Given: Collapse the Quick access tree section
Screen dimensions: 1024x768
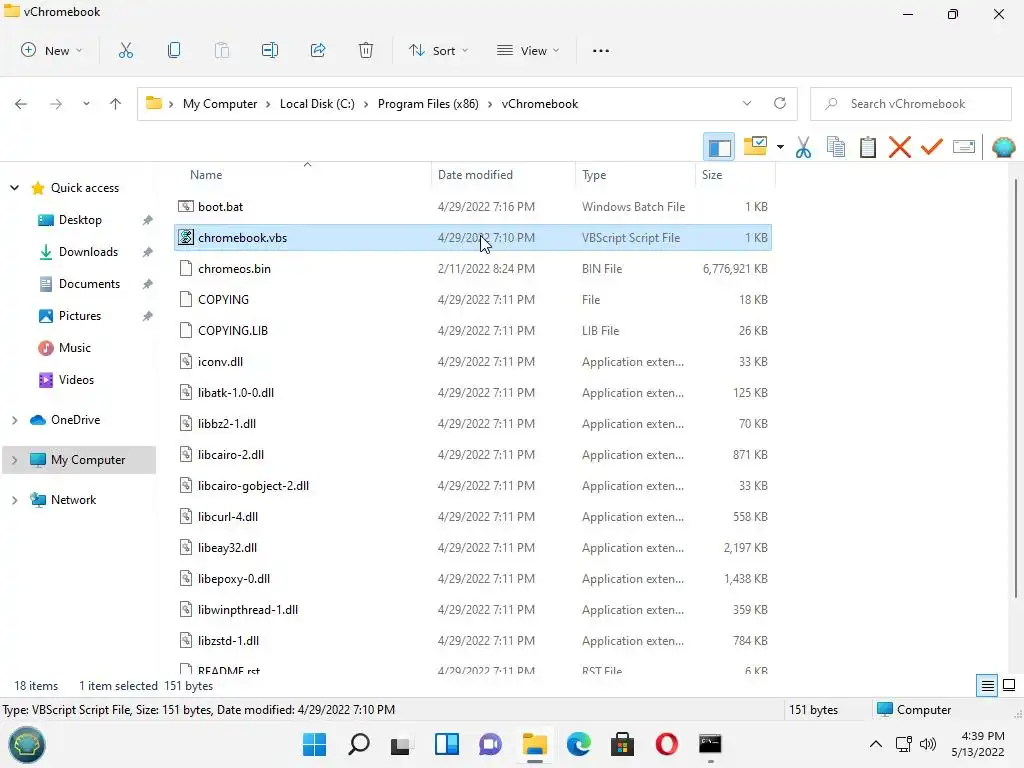Looking at the screenshot, I should tap(14, 188).
